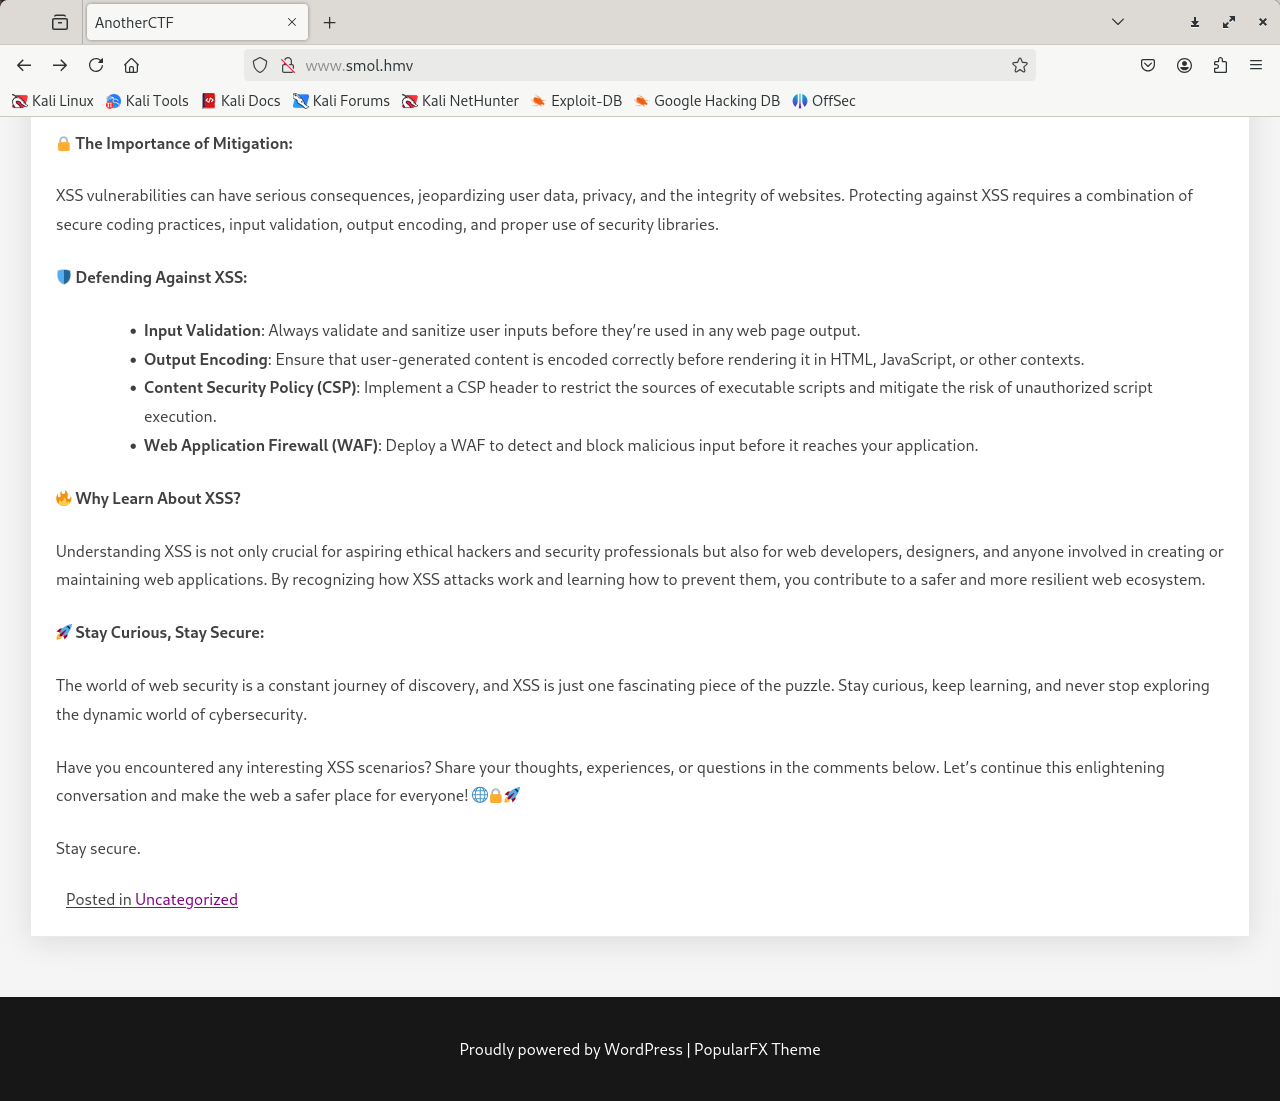The height and width of the screenshot is (1101, 1280).
Task: Click the forward navigation arrow
Action: point(60,65)
